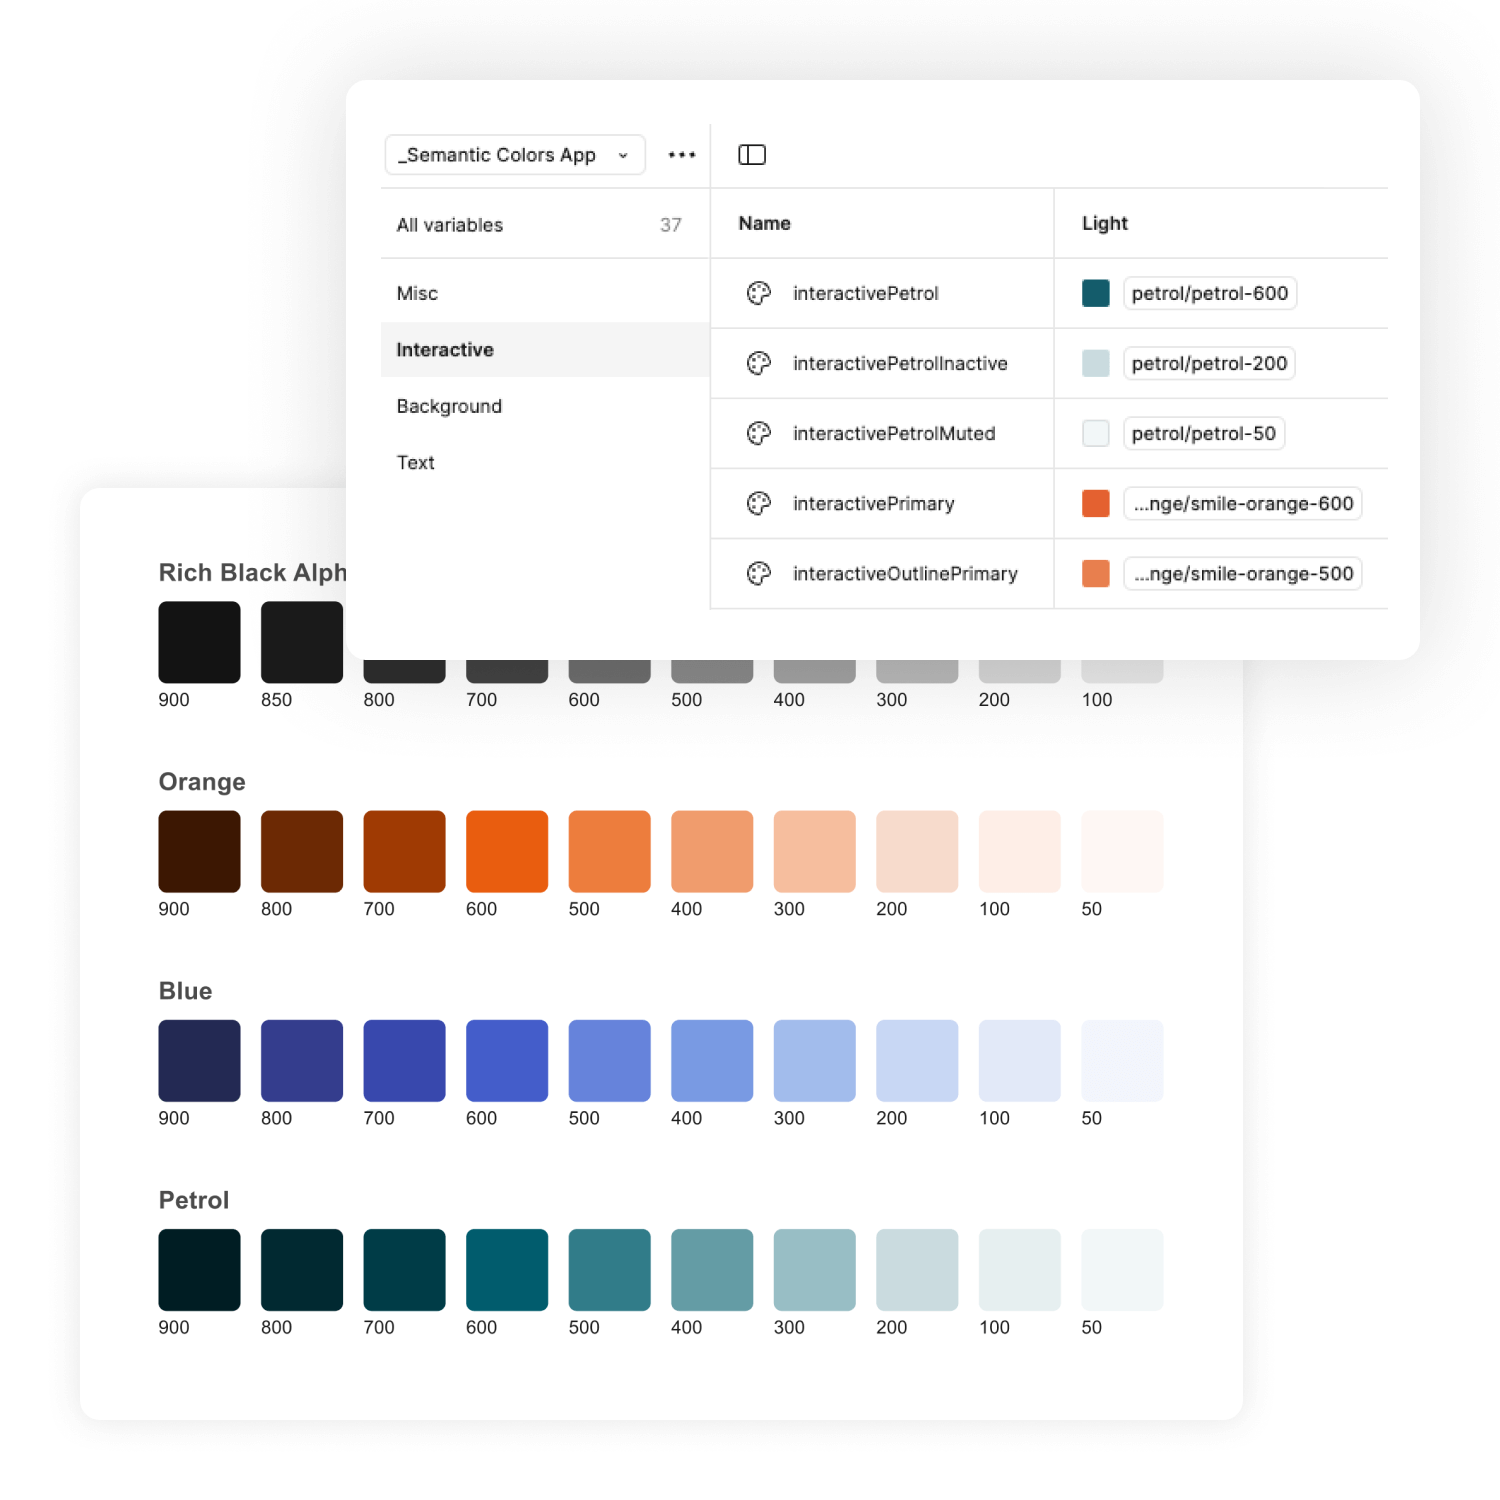1500x1500 pixels.
Task: Select the Interactive group
Action: click(x=545, y=350)
